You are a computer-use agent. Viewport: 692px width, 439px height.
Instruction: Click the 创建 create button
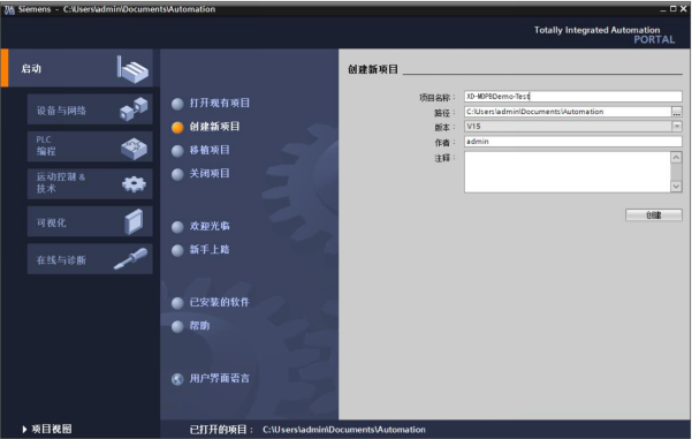654,215
